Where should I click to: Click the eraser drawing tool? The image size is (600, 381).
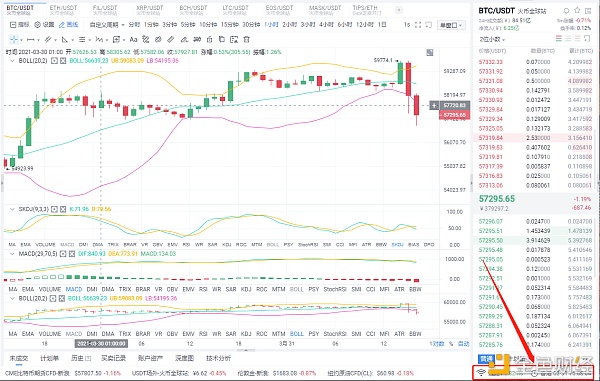pyautogui.click(x=184, y=39)
